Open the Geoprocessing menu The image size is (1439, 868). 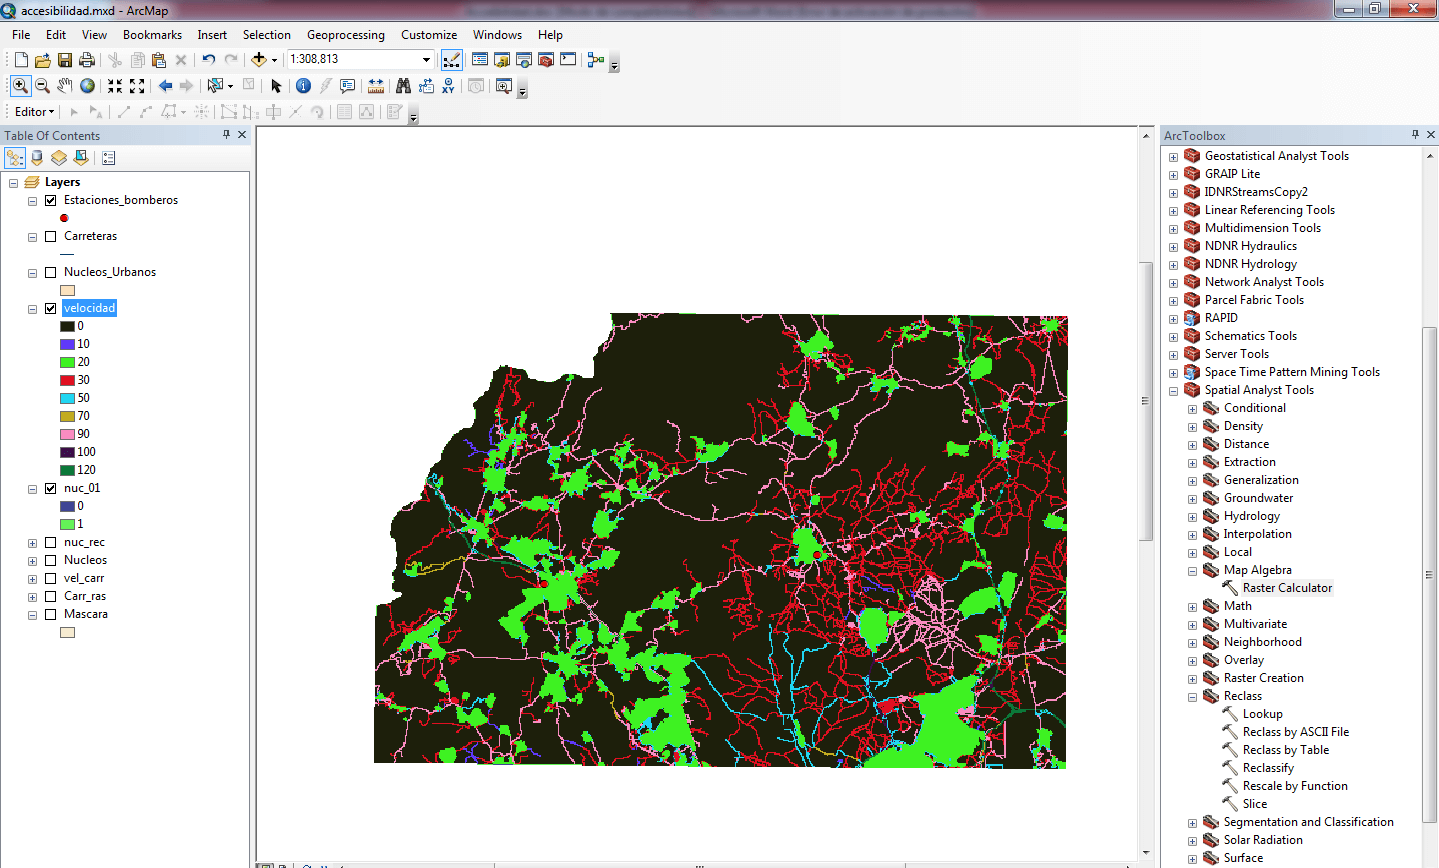[345, 35]
